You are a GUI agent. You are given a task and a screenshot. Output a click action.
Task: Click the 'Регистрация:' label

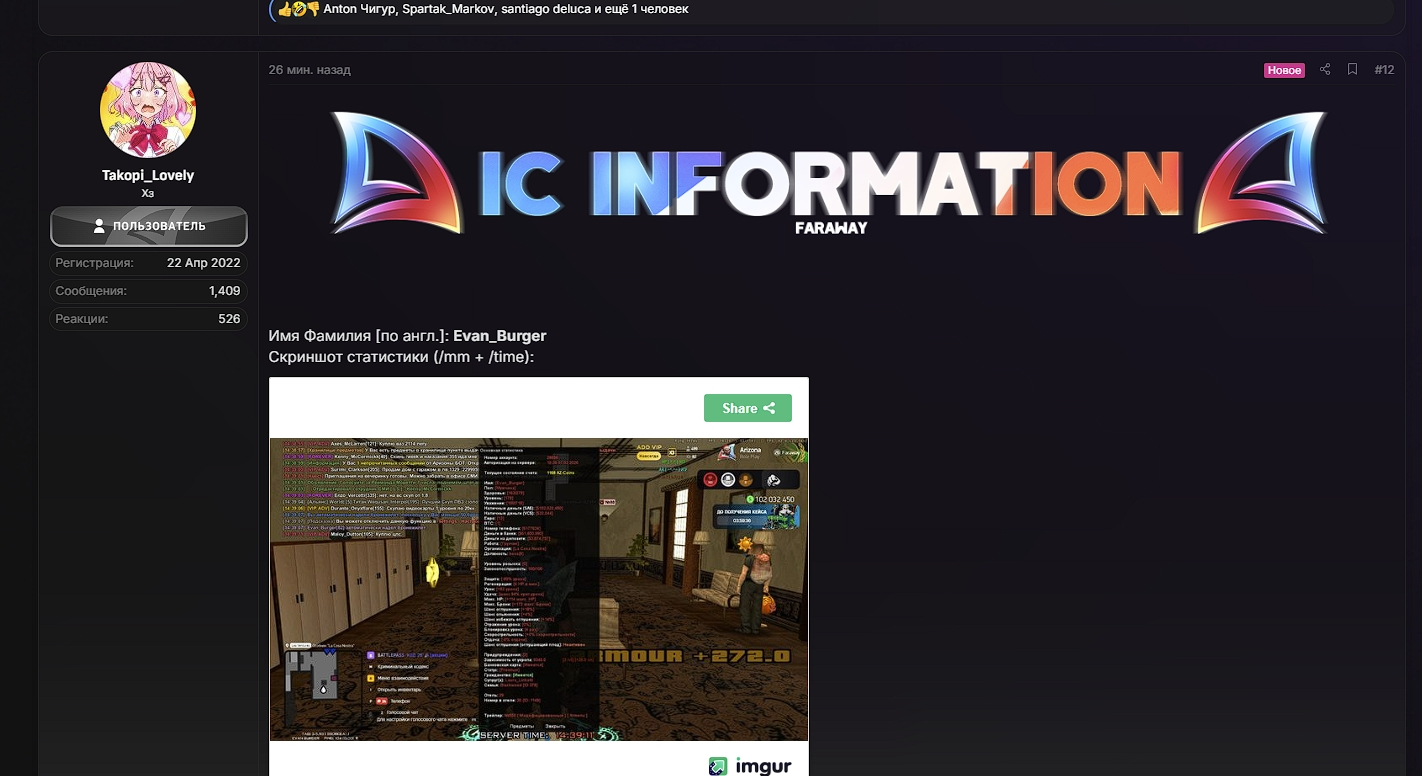point(94,263)
